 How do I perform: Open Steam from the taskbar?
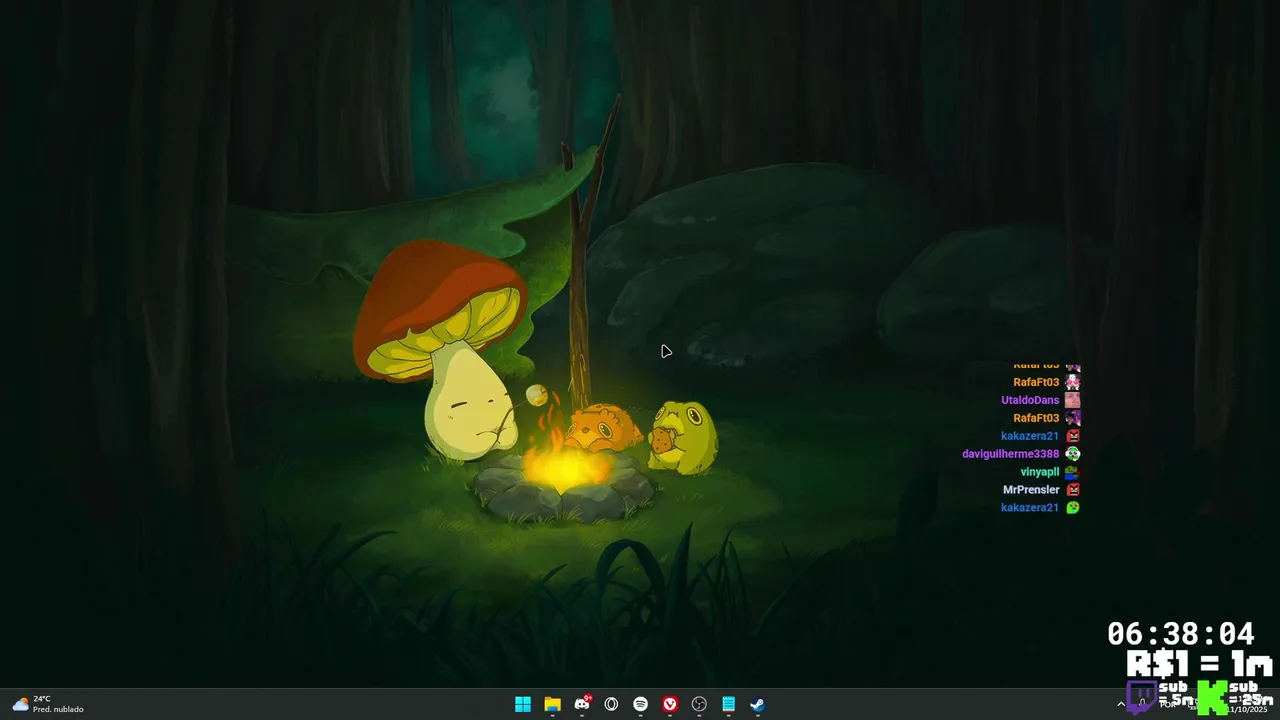click(758, 704)
